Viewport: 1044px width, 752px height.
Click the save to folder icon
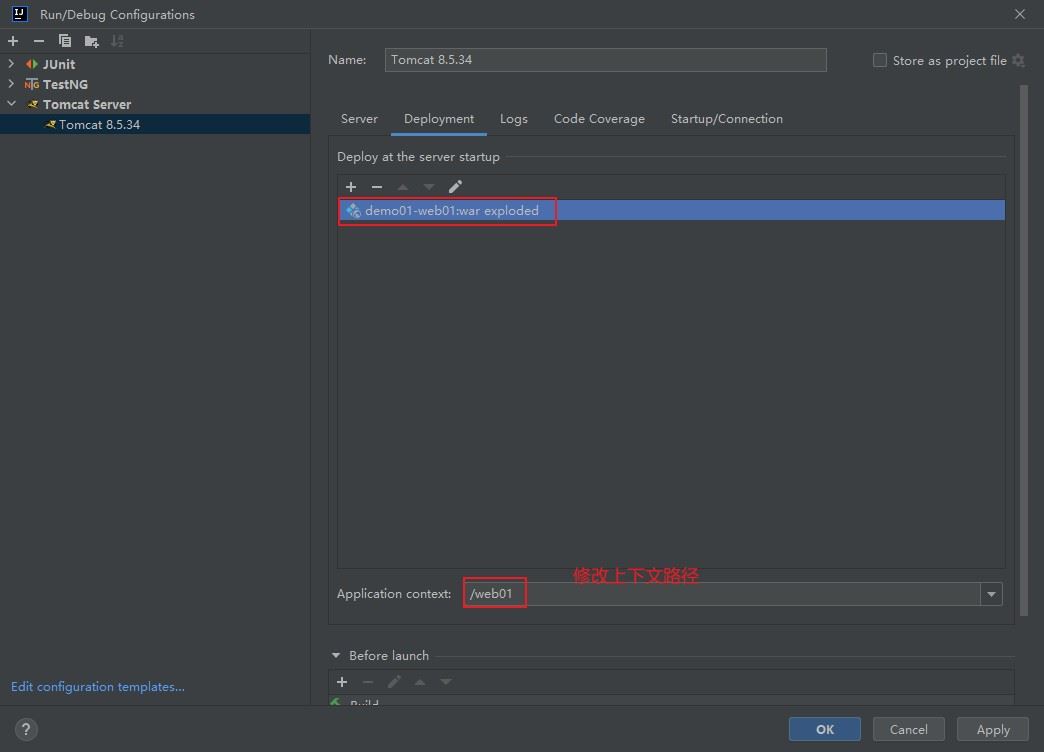click(x=91, y=41)
